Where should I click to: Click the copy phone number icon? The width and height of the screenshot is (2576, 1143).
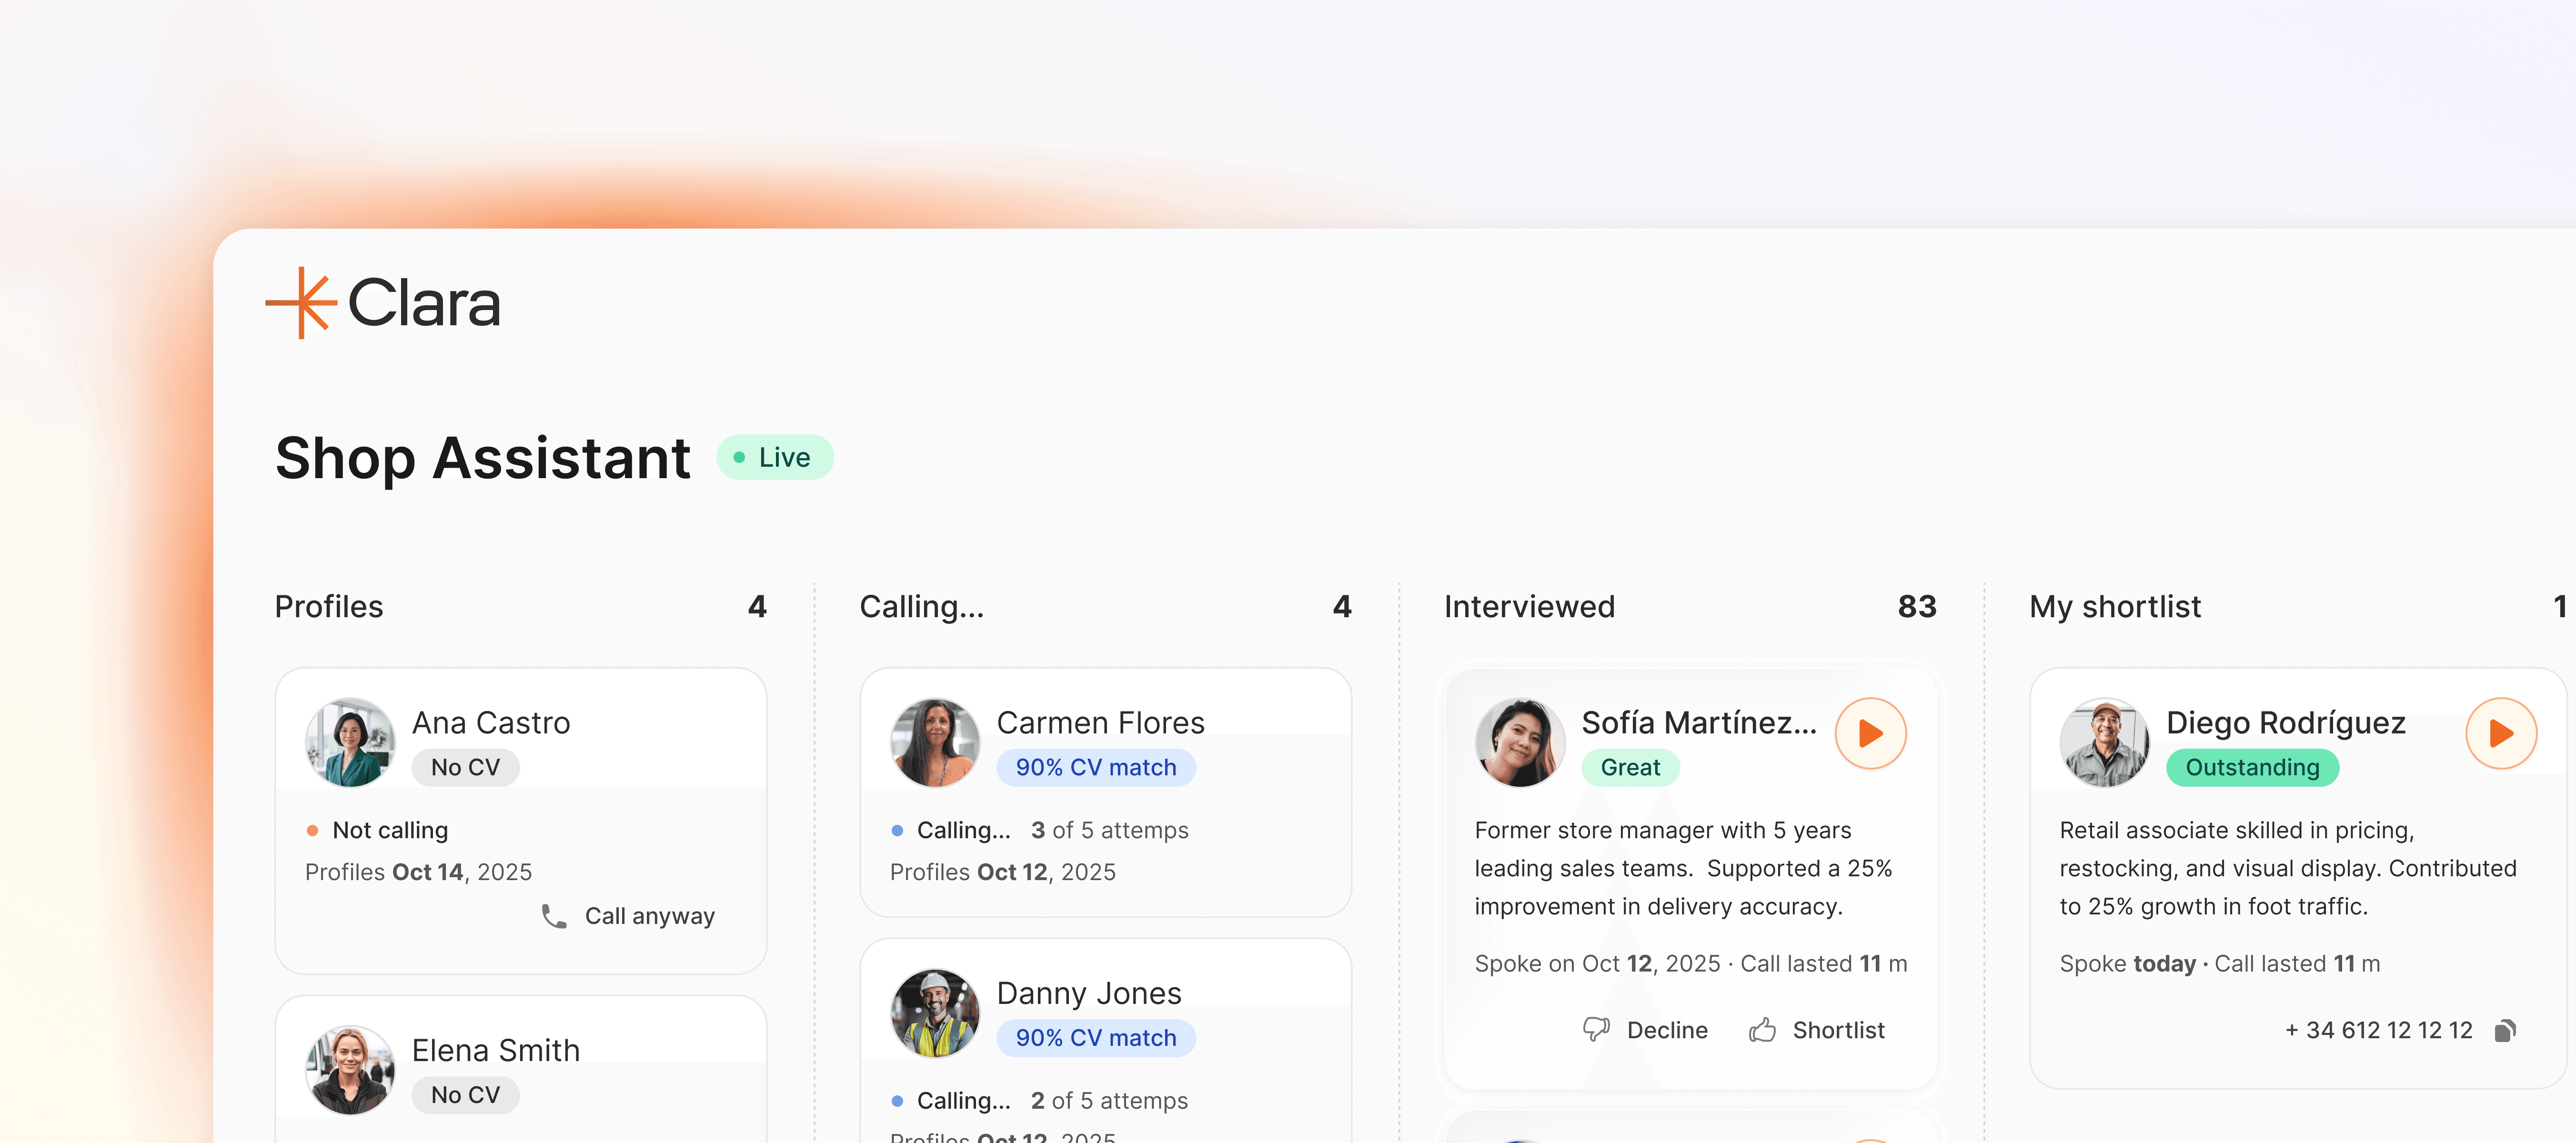(2505, 1030)
